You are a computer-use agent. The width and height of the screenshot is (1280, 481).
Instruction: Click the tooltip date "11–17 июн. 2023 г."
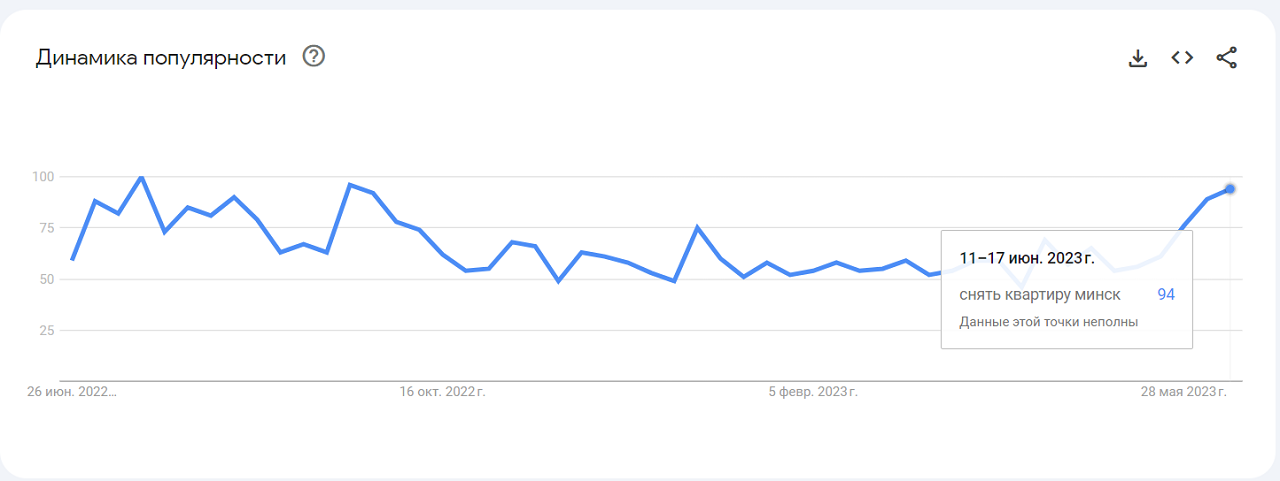[x=1027, y=258]
